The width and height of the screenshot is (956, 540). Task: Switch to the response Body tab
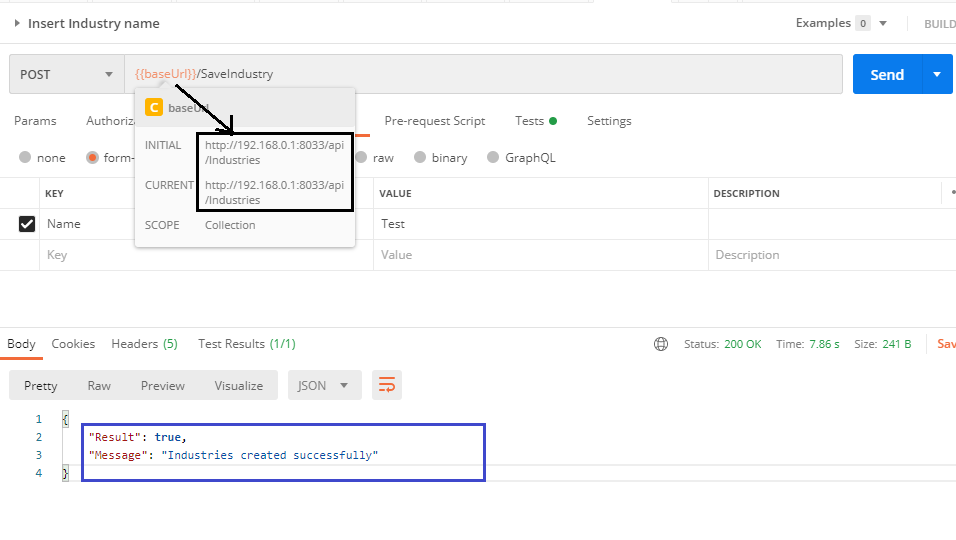click(21, 344)
